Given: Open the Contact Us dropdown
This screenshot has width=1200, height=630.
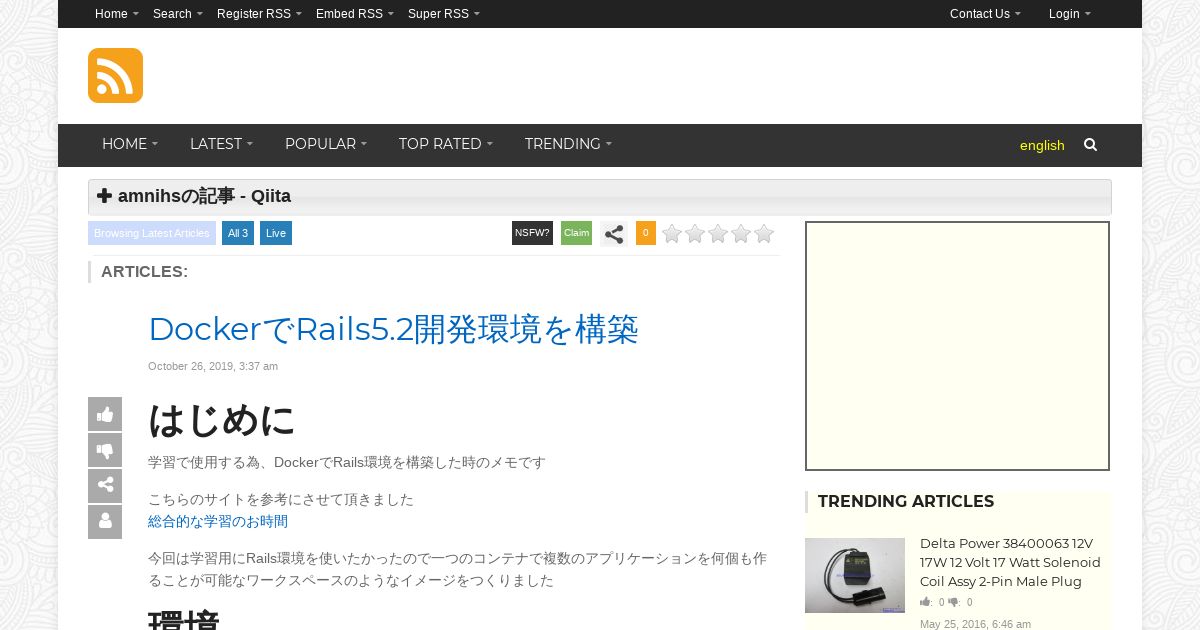Looking at the screenshot, I should pos(985,14).
